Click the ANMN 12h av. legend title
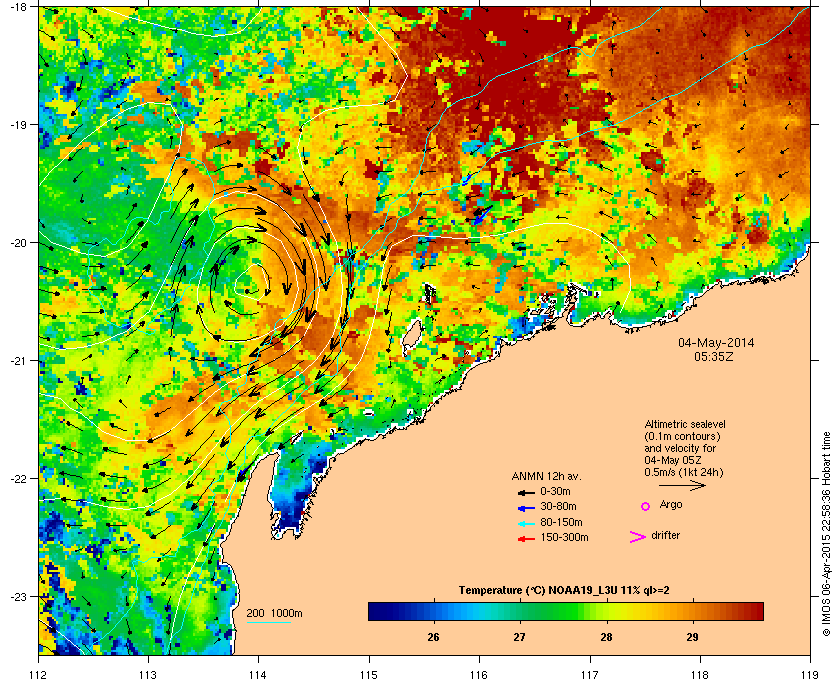 [546, 476]
